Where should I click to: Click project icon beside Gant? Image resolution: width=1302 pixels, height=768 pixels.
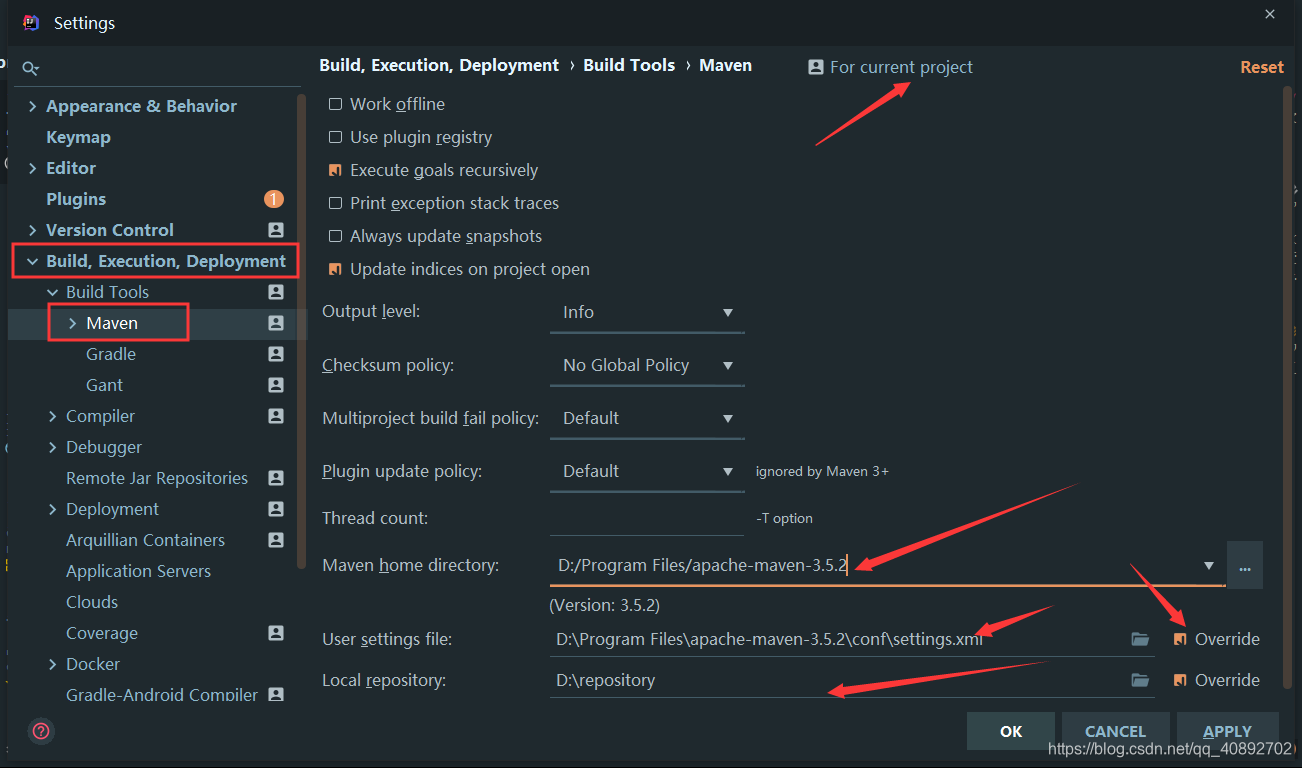tap(276, 385)
